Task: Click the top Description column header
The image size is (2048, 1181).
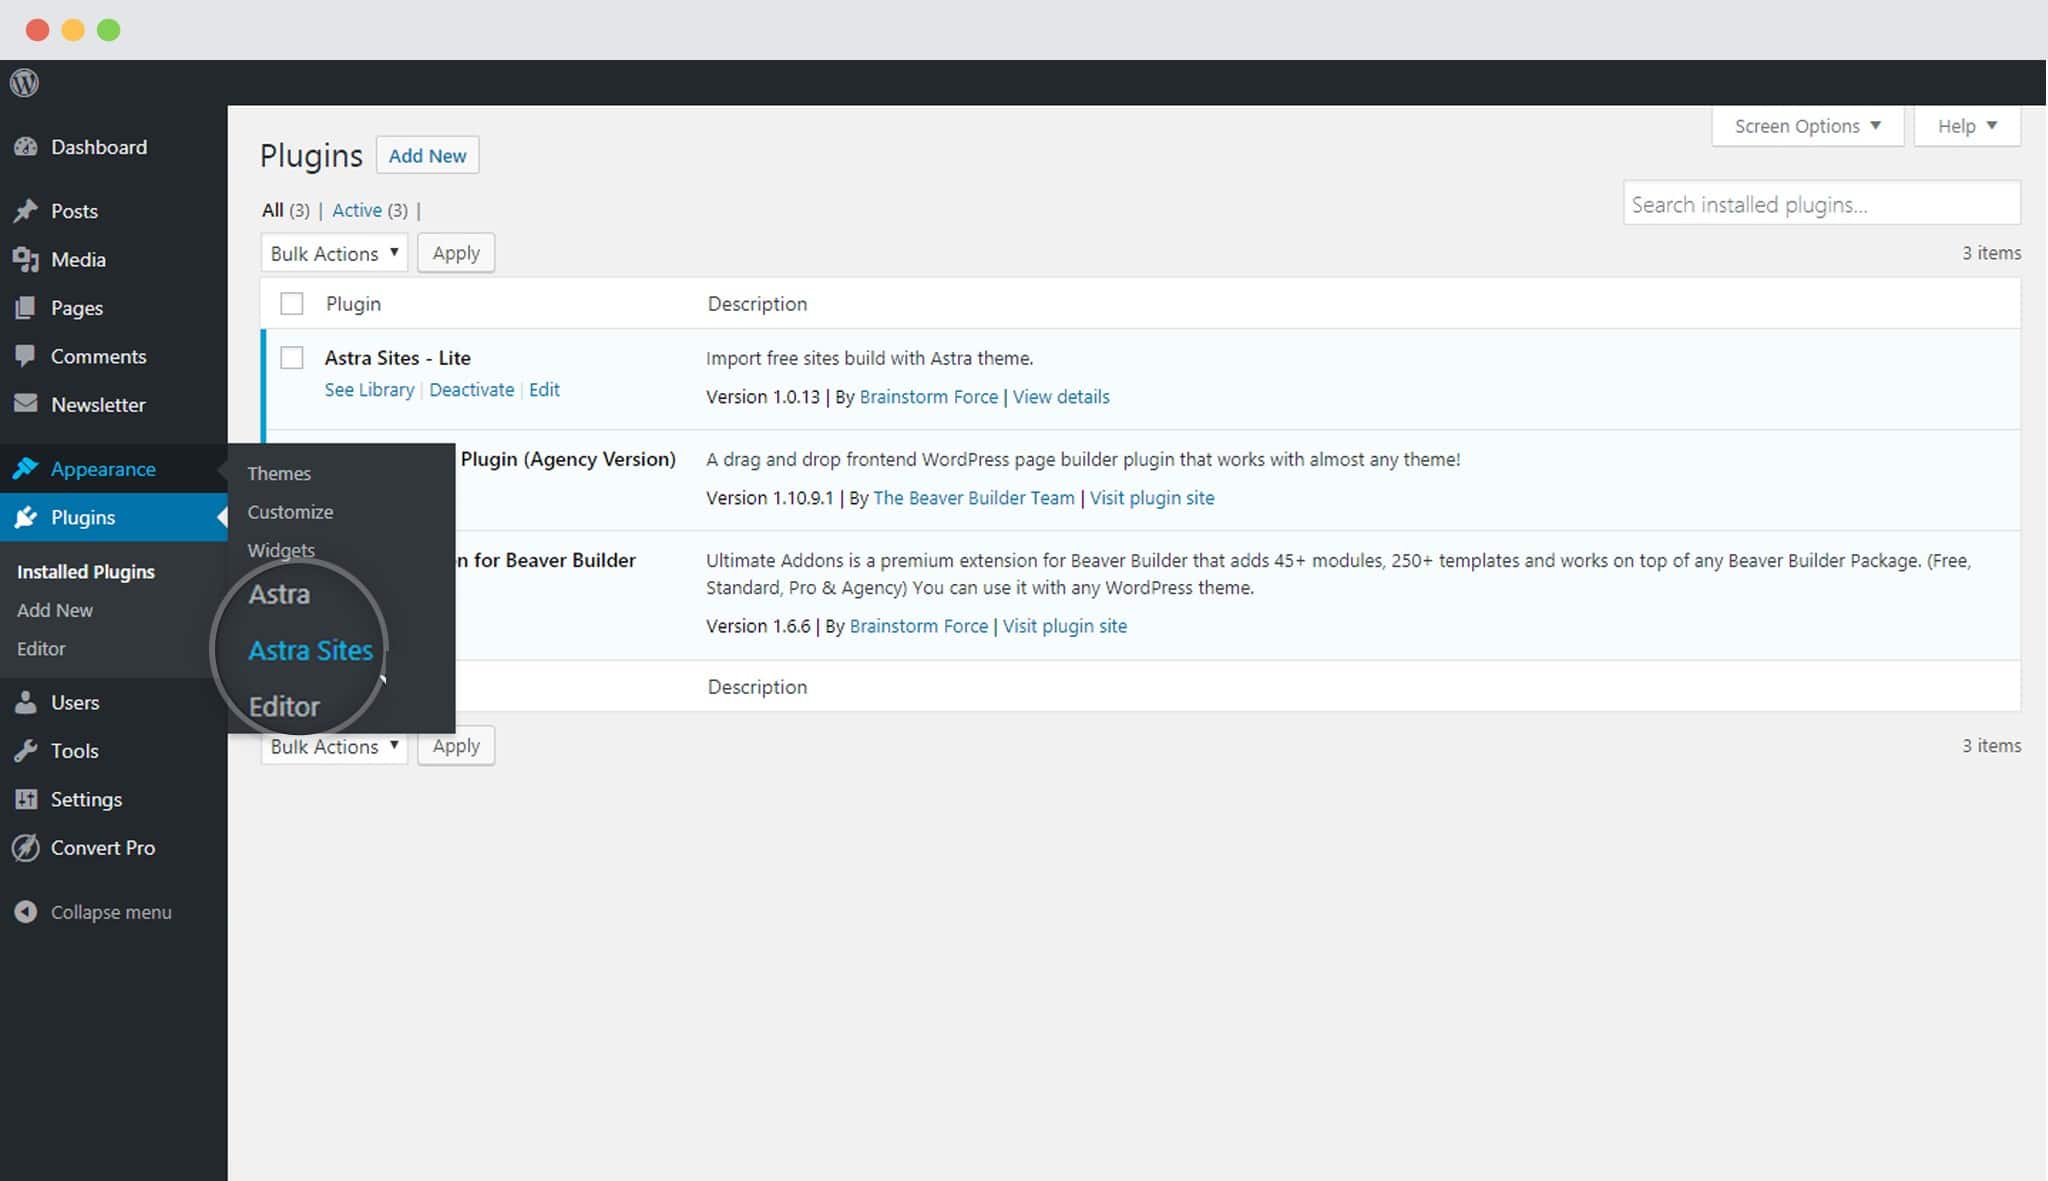Action: click(x=757, y=304)
